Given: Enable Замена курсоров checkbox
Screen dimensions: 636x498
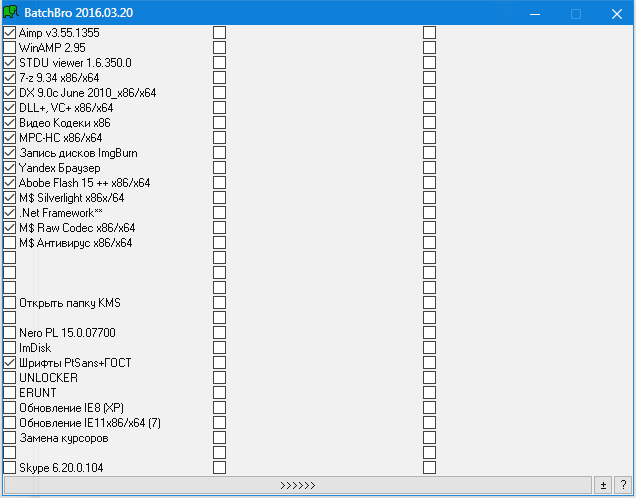Looking at the screenshot, I should pyautogui.click(x=10, y=438).
